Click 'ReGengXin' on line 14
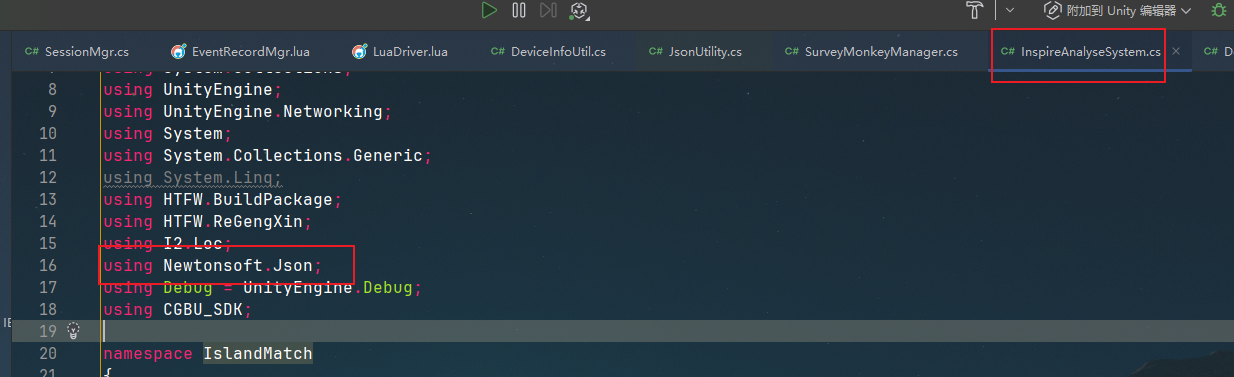 258,221
